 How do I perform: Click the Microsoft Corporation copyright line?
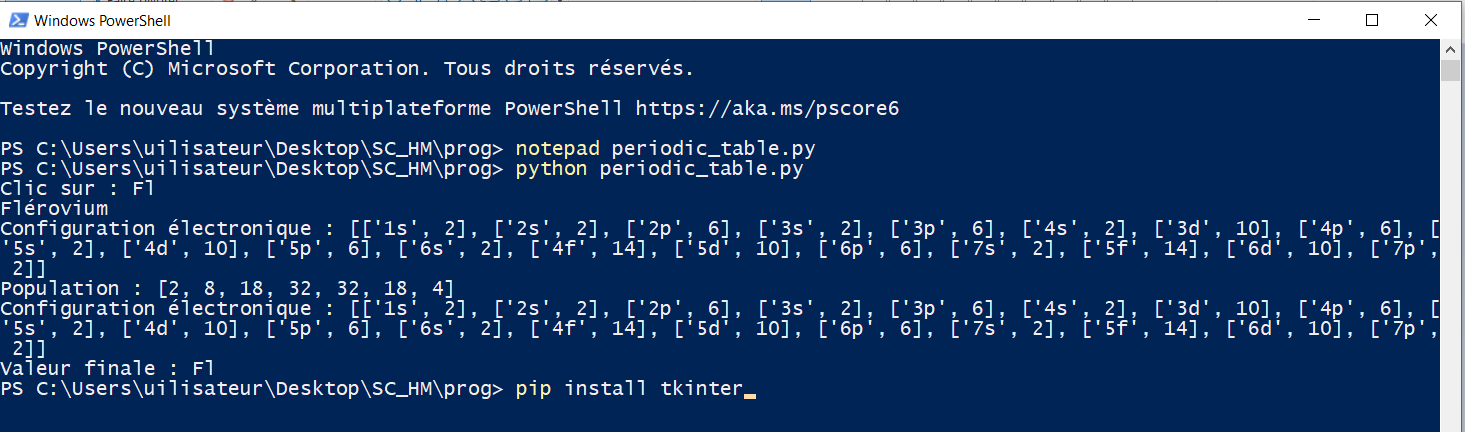(346, 68)
